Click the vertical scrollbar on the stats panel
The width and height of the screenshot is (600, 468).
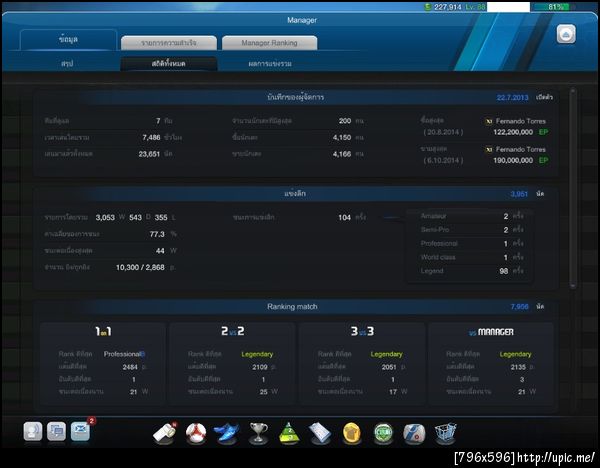tap(573, 188)
